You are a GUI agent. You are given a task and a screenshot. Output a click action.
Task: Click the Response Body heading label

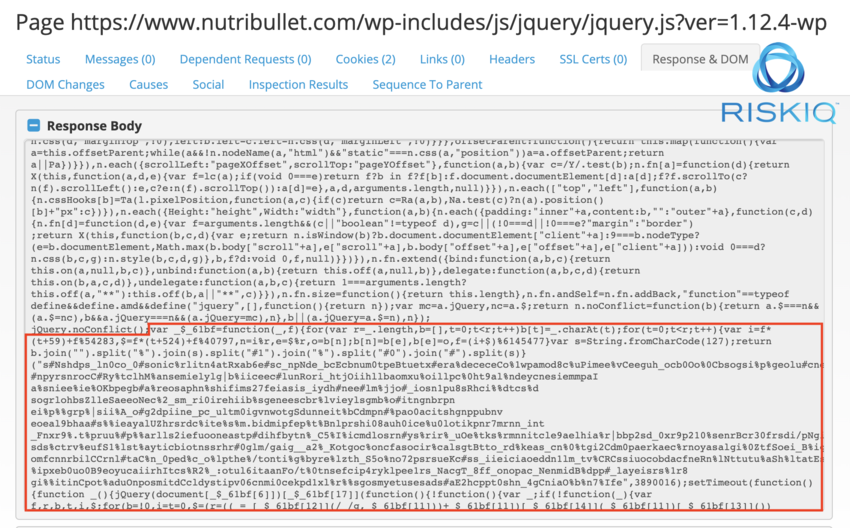(94, 126)
